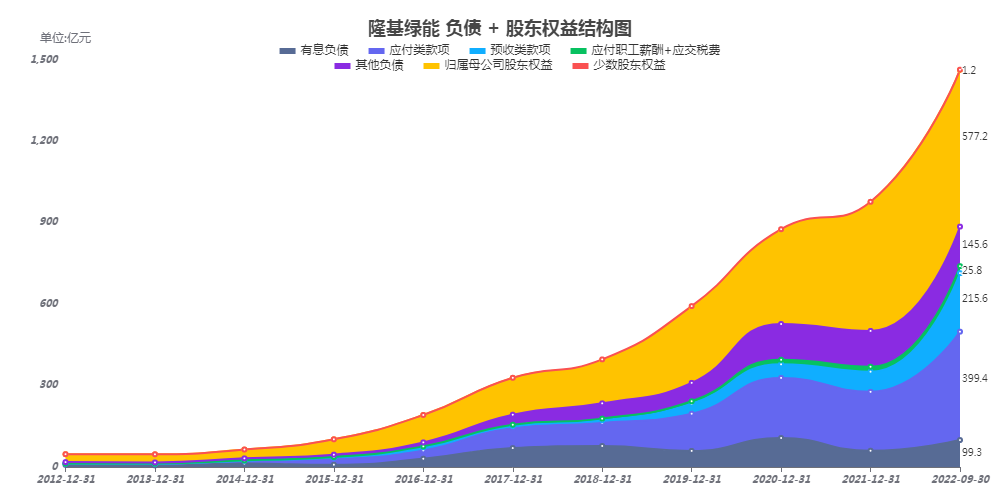Click the unit label 单位:亿元

click(x=66, y=38)
